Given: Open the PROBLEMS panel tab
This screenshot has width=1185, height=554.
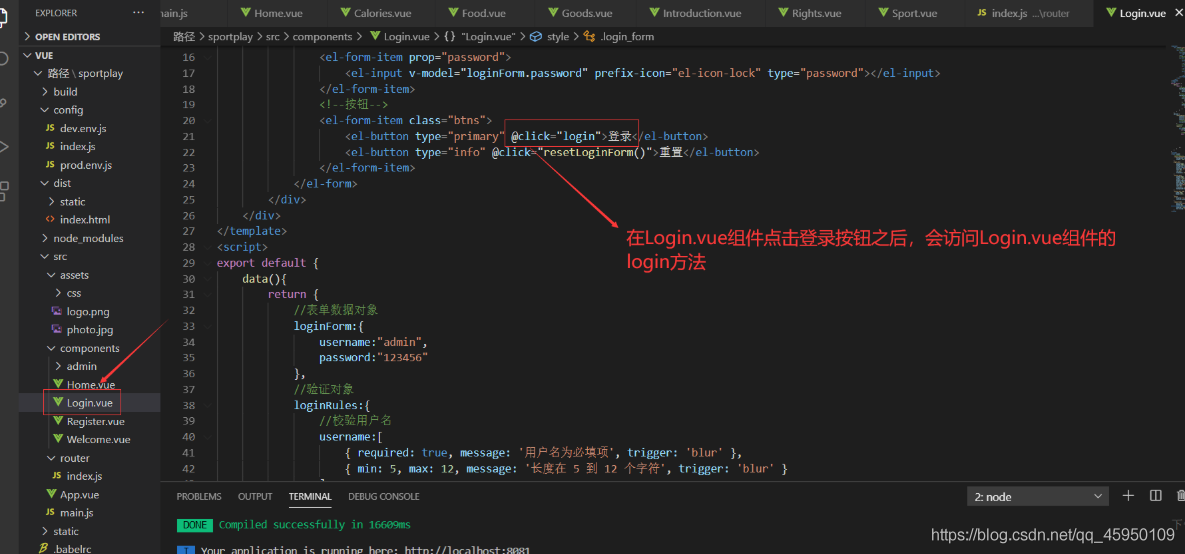Looking at the screenshot, I should pos(199,497).
